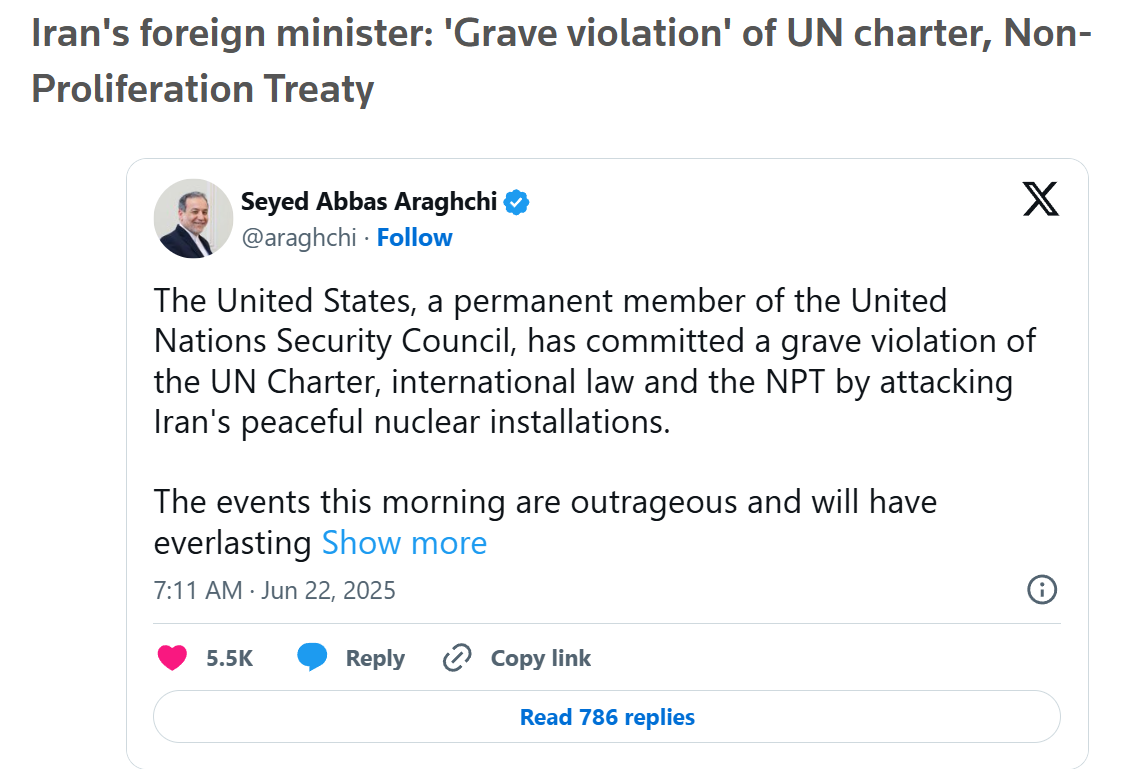
Task: Click the X logo in tweet corner
Action: [x=1040, y=198]
